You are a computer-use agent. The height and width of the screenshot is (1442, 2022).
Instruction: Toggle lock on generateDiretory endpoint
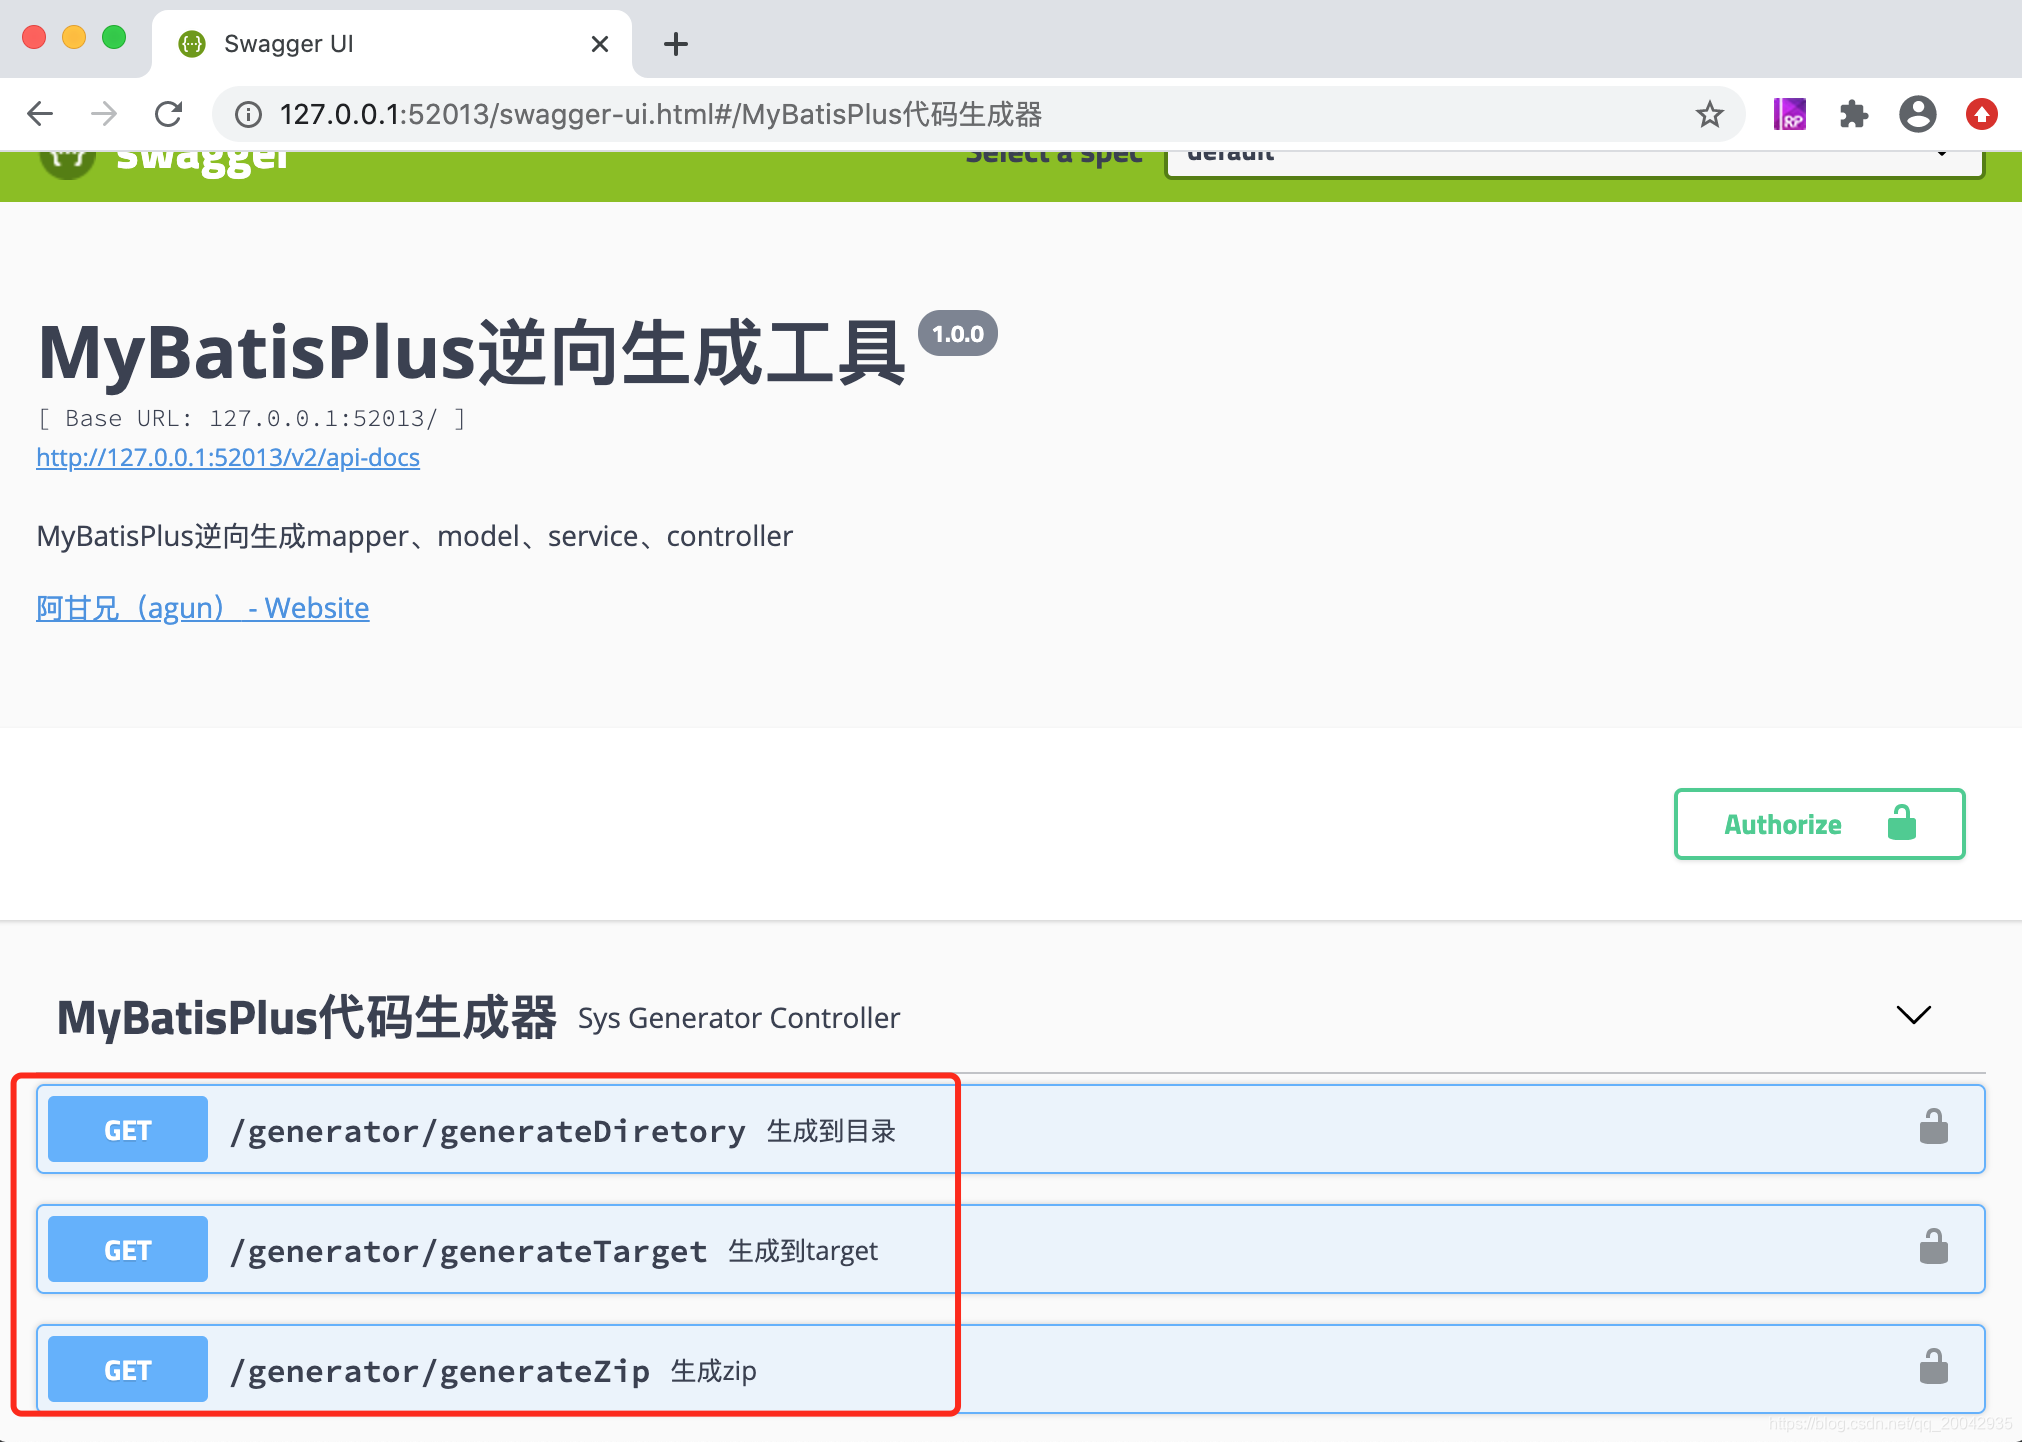pyautogui.click(x=1933, y=1128)
